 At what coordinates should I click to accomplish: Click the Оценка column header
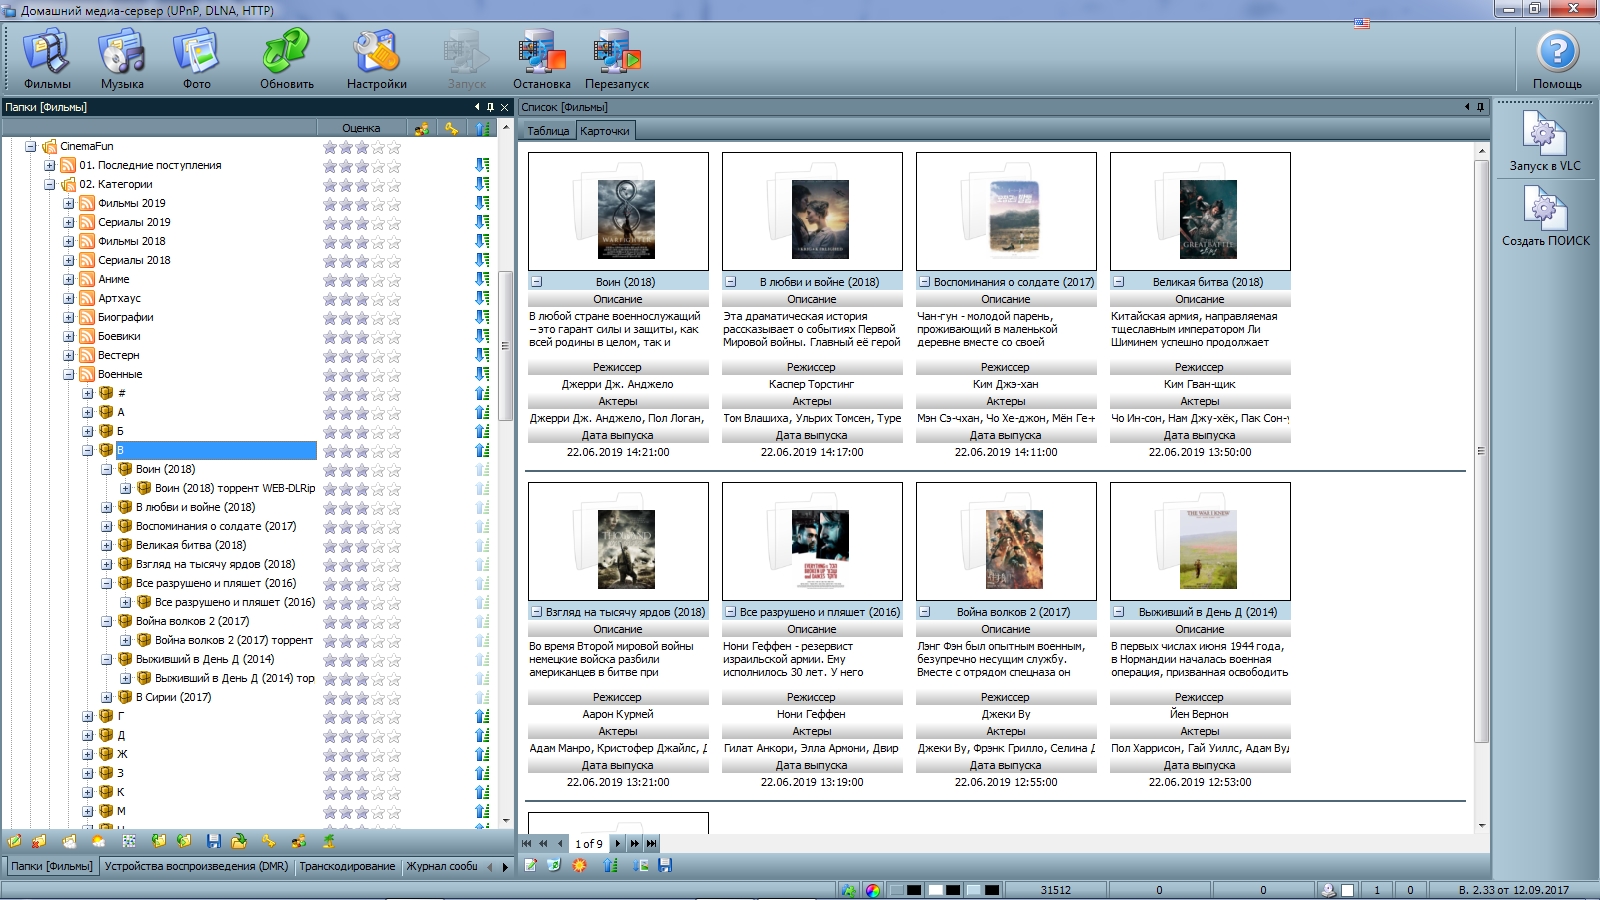[361, 128]
